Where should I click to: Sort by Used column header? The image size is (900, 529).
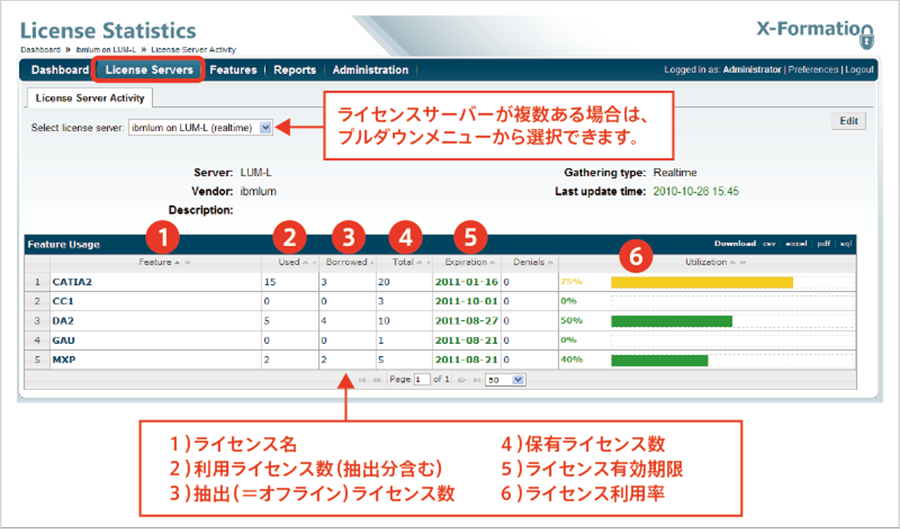point(290,262)
